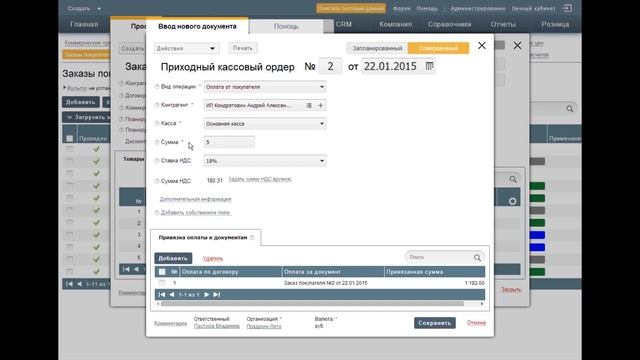Open Розница section in main navigation
This screenshot has height=360, width=640.
tap(555, 24)
